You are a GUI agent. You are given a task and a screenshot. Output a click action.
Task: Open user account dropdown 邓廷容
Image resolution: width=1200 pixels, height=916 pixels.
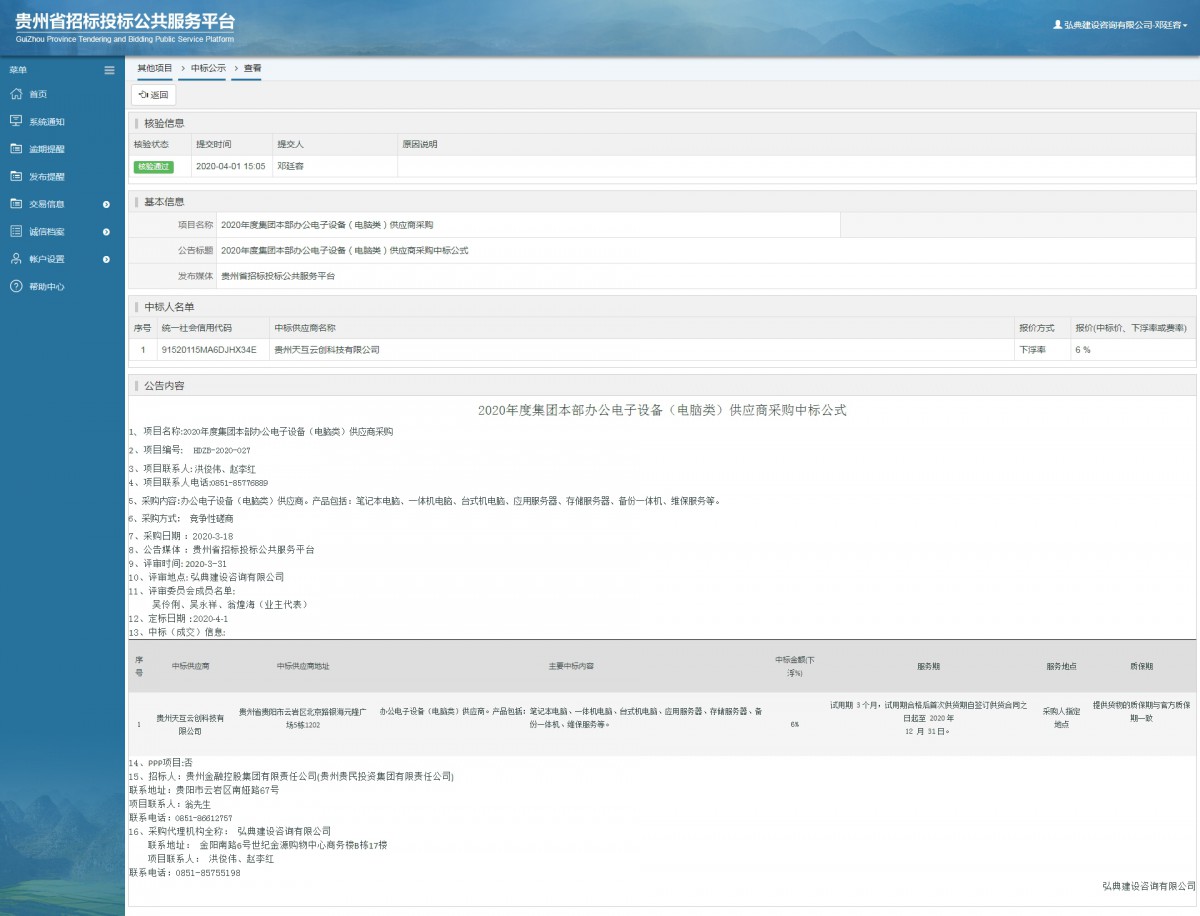1121,25
